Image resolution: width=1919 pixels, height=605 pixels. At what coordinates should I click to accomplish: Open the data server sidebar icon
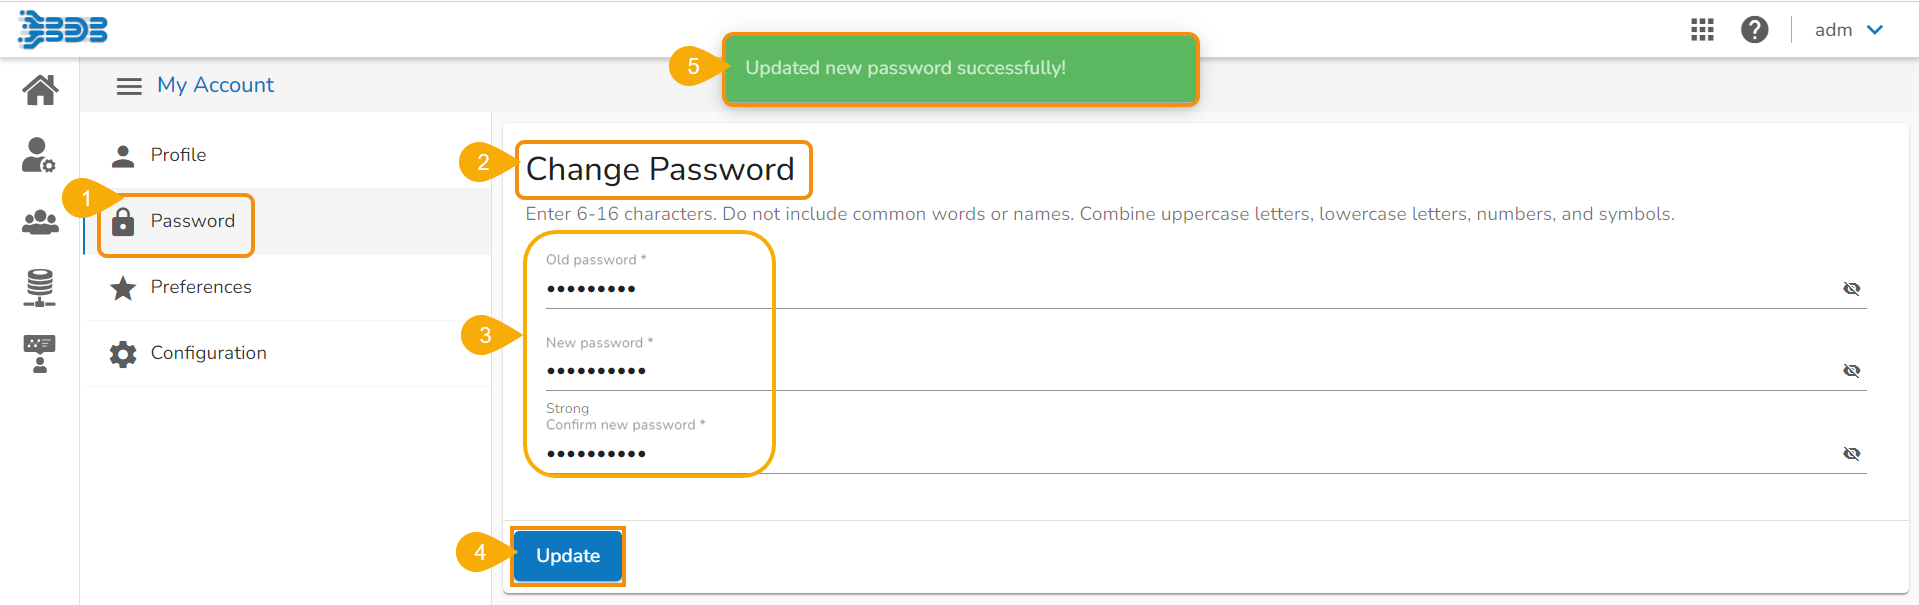[x=40, y=287]
